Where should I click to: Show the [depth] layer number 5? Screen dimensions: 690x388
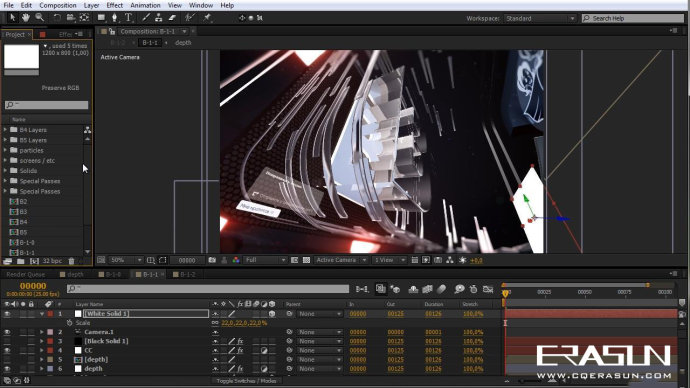click(x=7, y=360)
